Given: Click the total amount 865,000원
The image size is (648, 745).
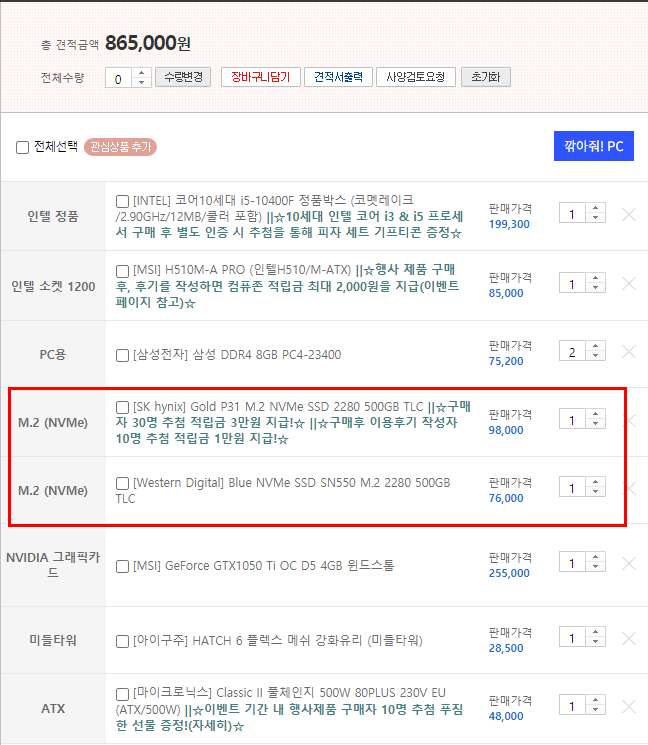Looking at the screenshot, I should (148, 43).
